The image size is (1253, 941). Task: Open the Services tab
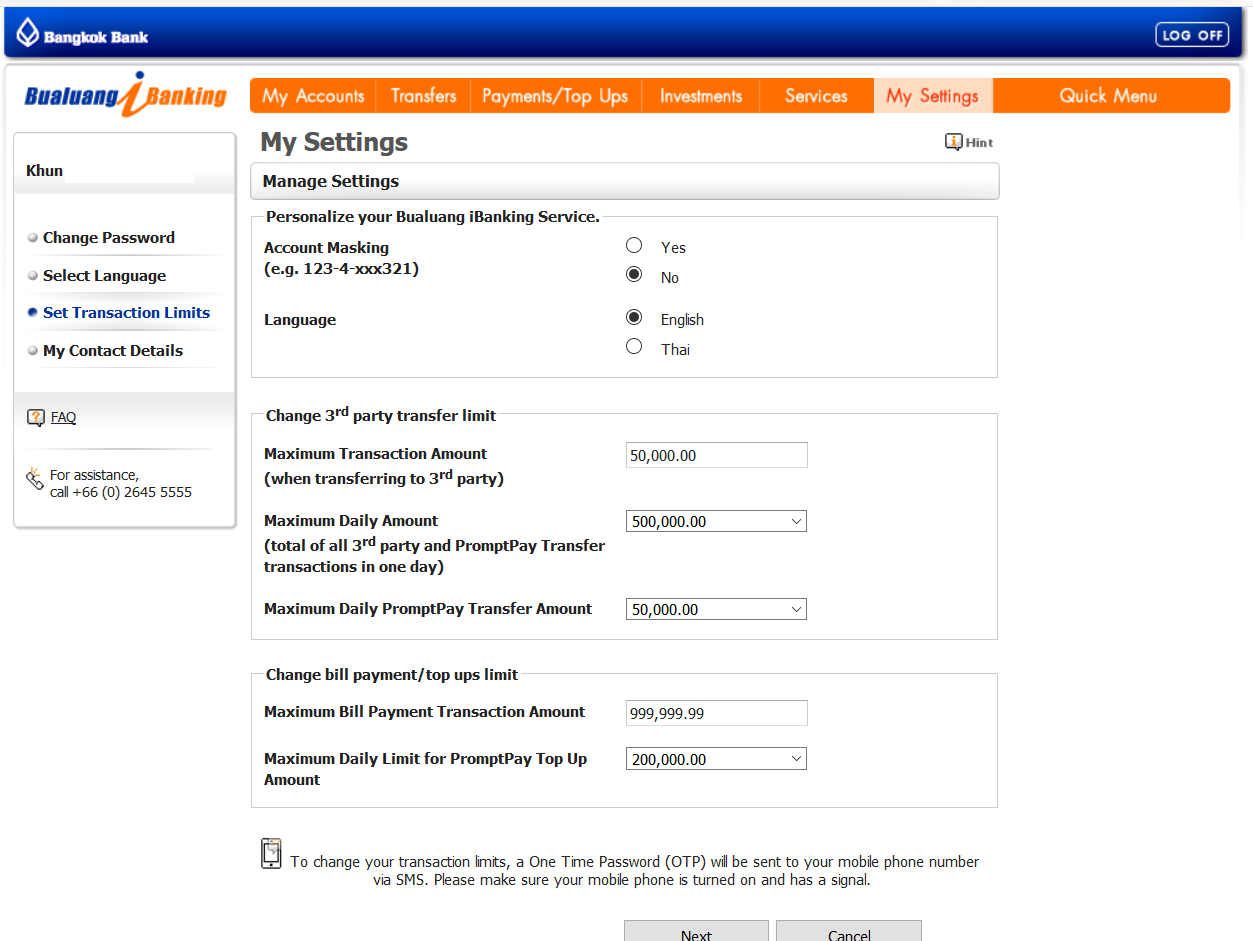tap(816, 96)
